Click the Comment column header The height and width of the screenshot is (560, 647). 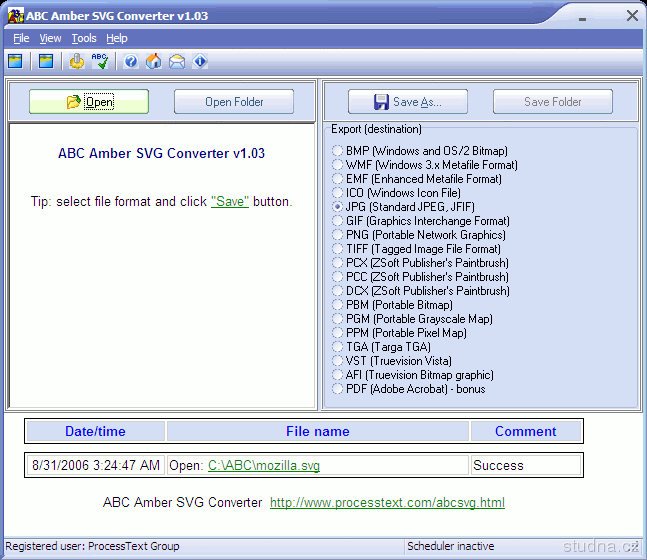(526, 431)
